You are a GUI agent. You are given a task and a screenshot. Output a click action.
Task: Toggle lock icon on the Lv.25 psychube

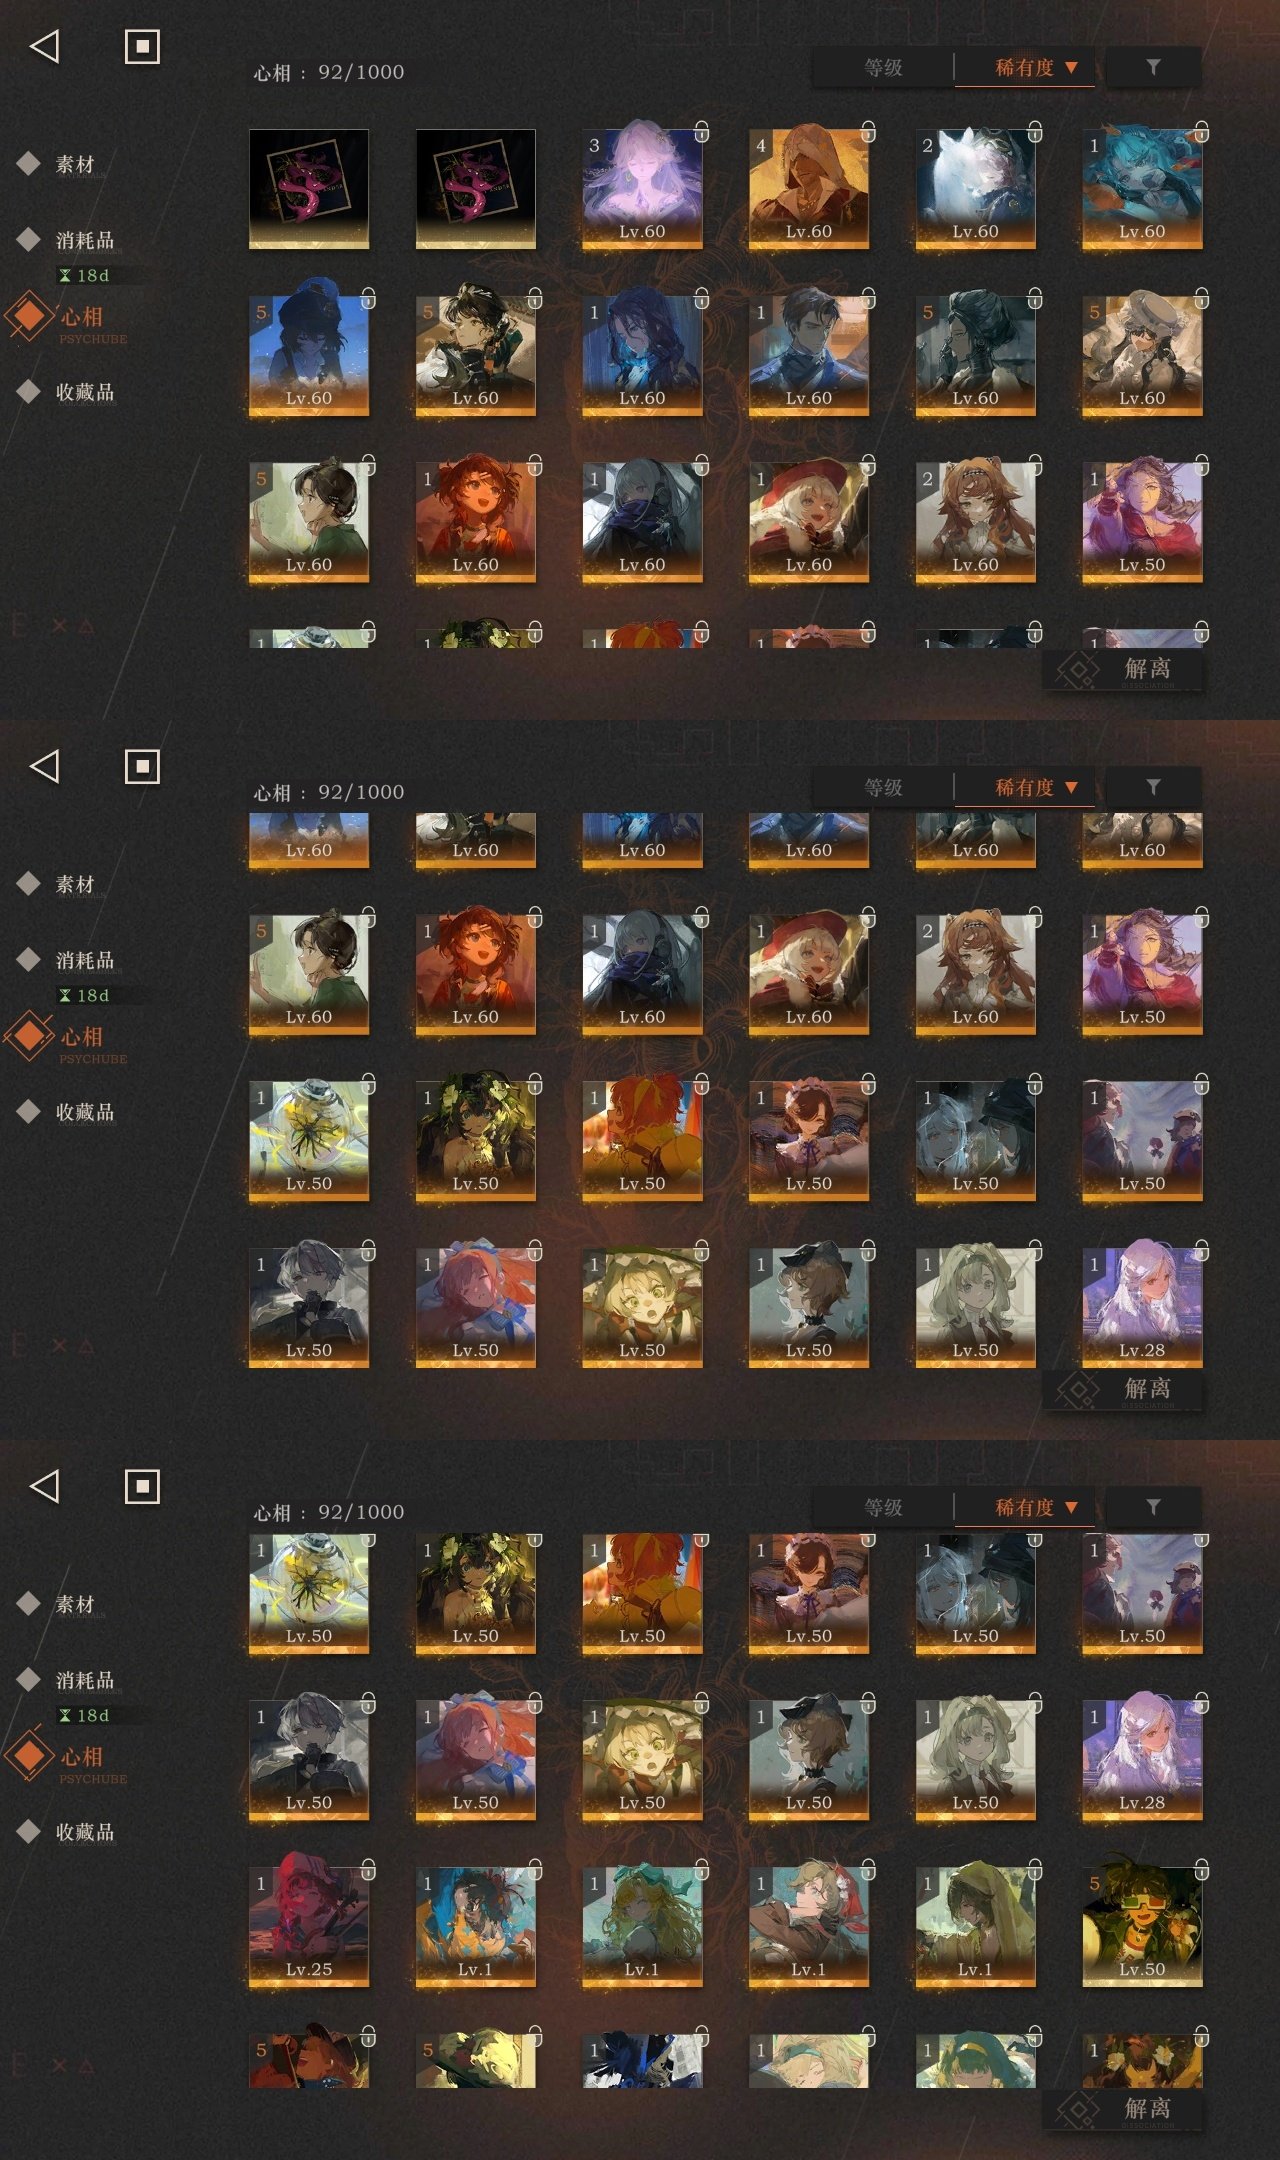coord(368,1869)
